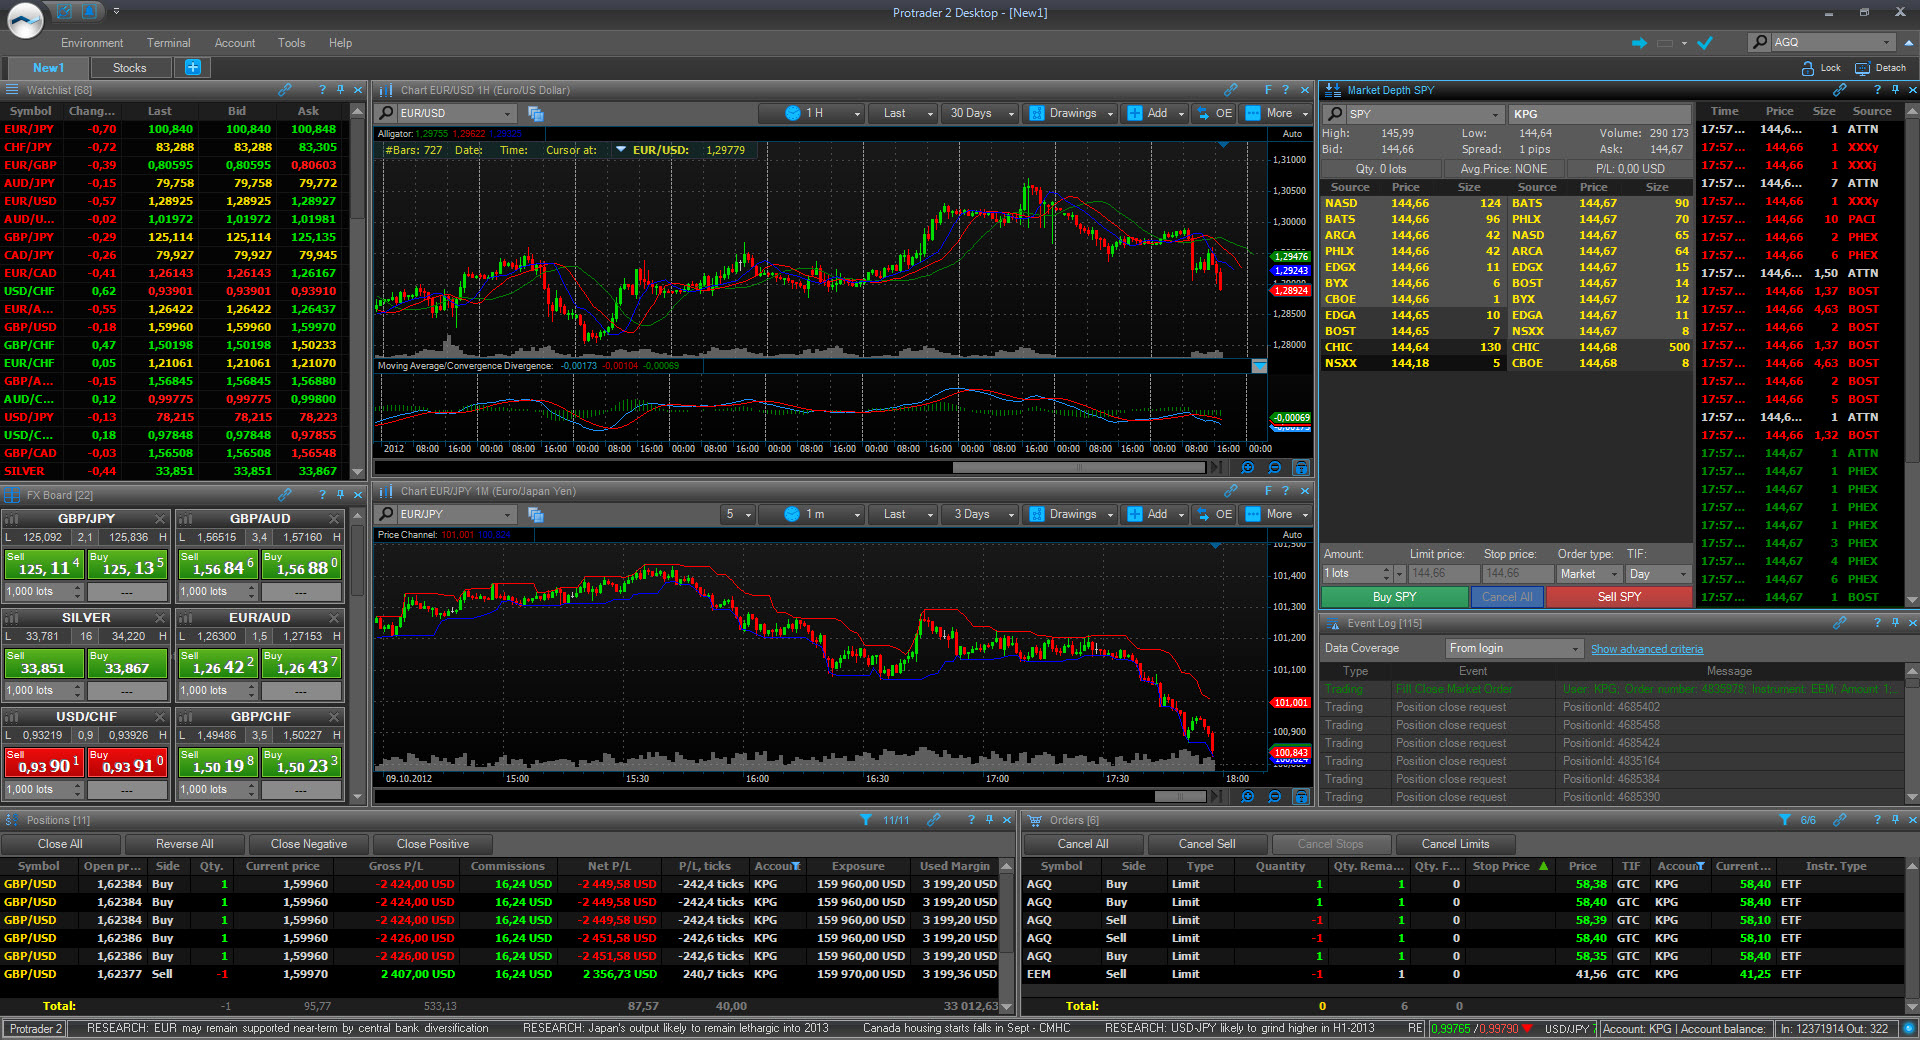Open the EUR/JPY symbol dropdown

coord(507,514)
